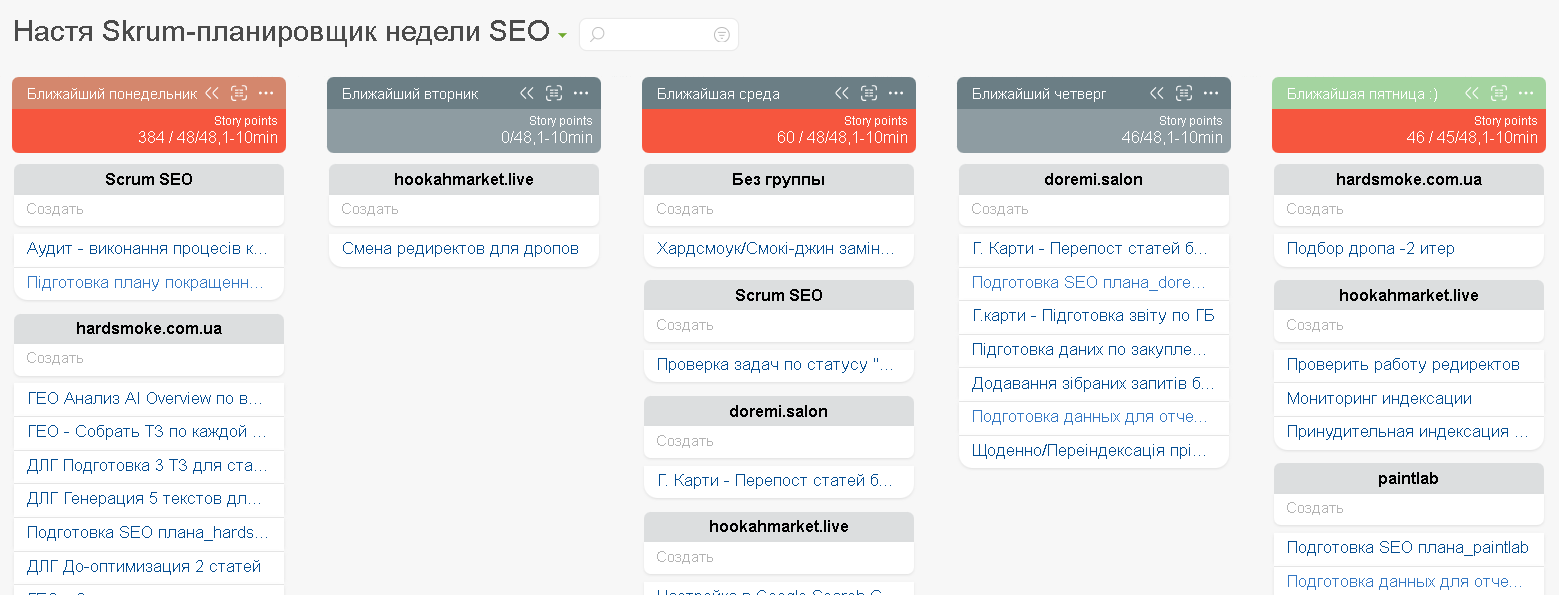This screenshot has height=595, width=1559.
Task: Open Wednesday's Г. Карти - Перепост статей task
Action: click(776, 480)
